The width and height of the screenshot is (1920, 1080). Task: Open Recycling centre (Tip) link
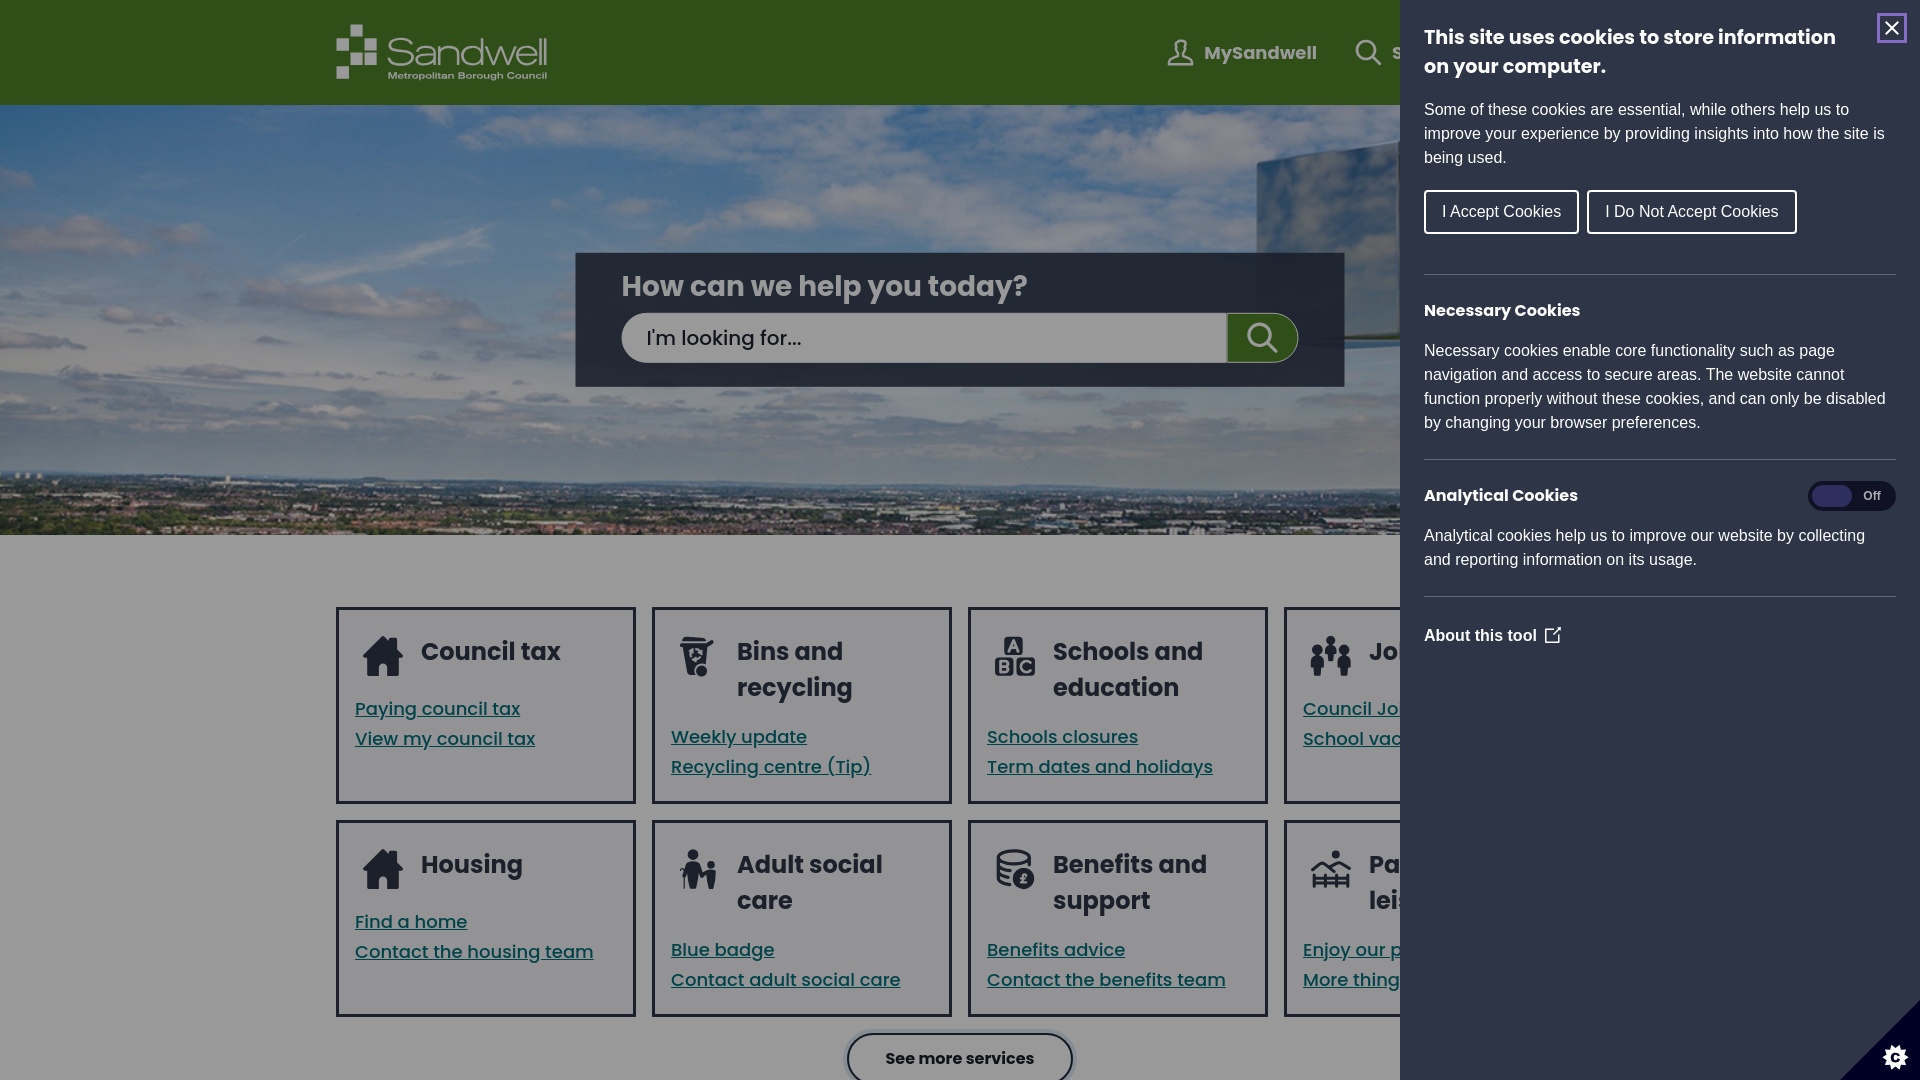tap(771, 767)
